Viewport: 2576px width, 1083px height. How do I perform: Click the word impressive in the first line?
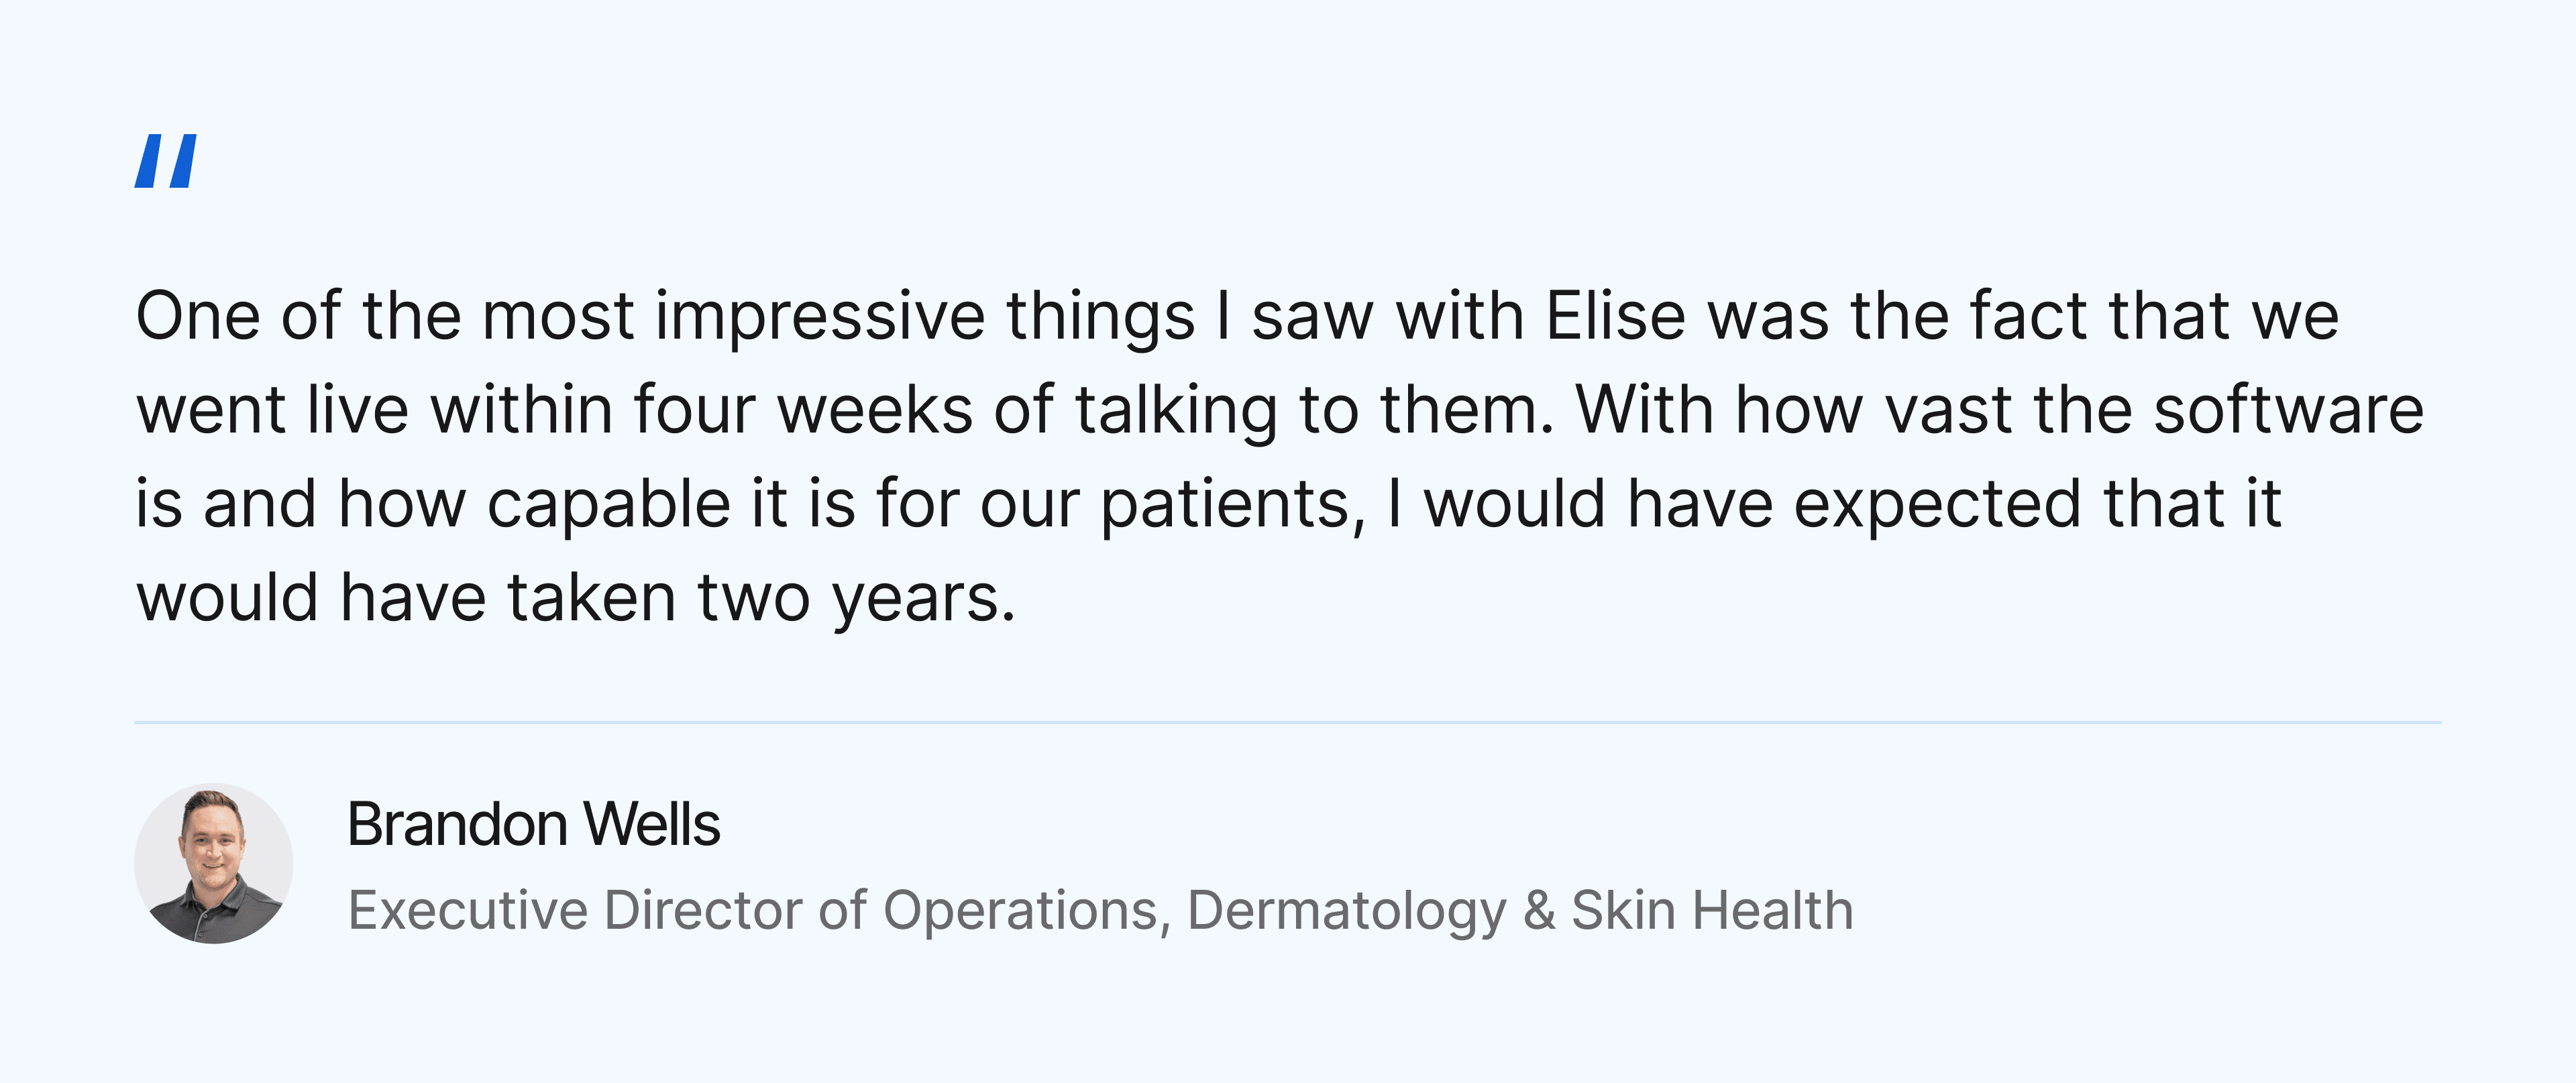point(820,316)
